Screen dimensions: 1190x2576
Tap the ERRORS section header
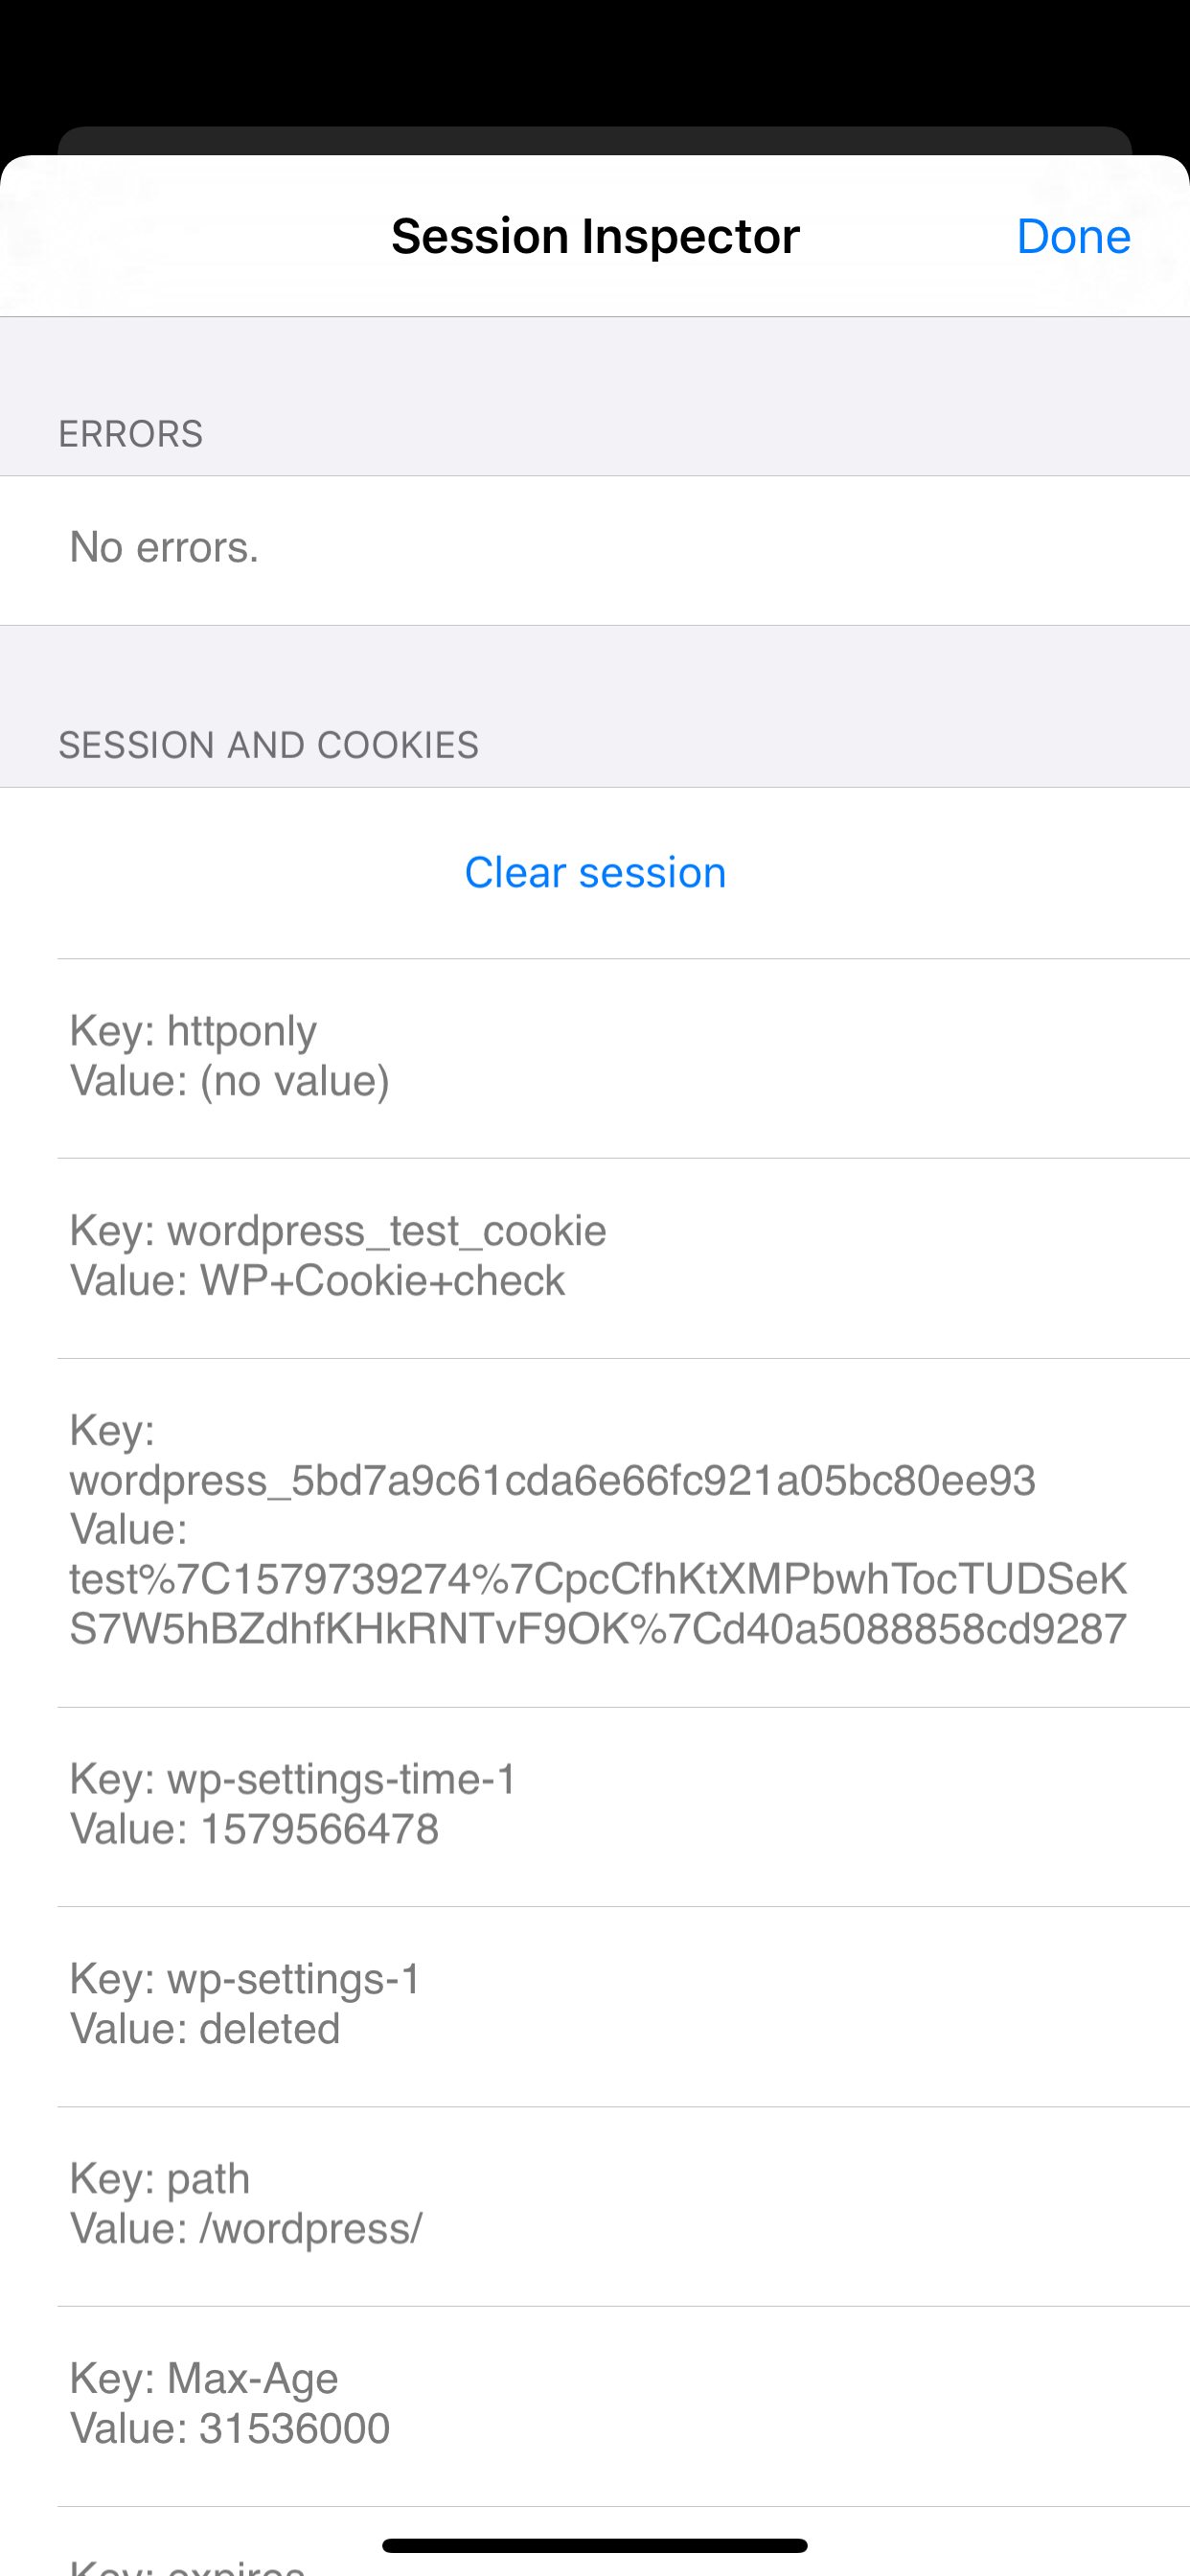point(131,433)
